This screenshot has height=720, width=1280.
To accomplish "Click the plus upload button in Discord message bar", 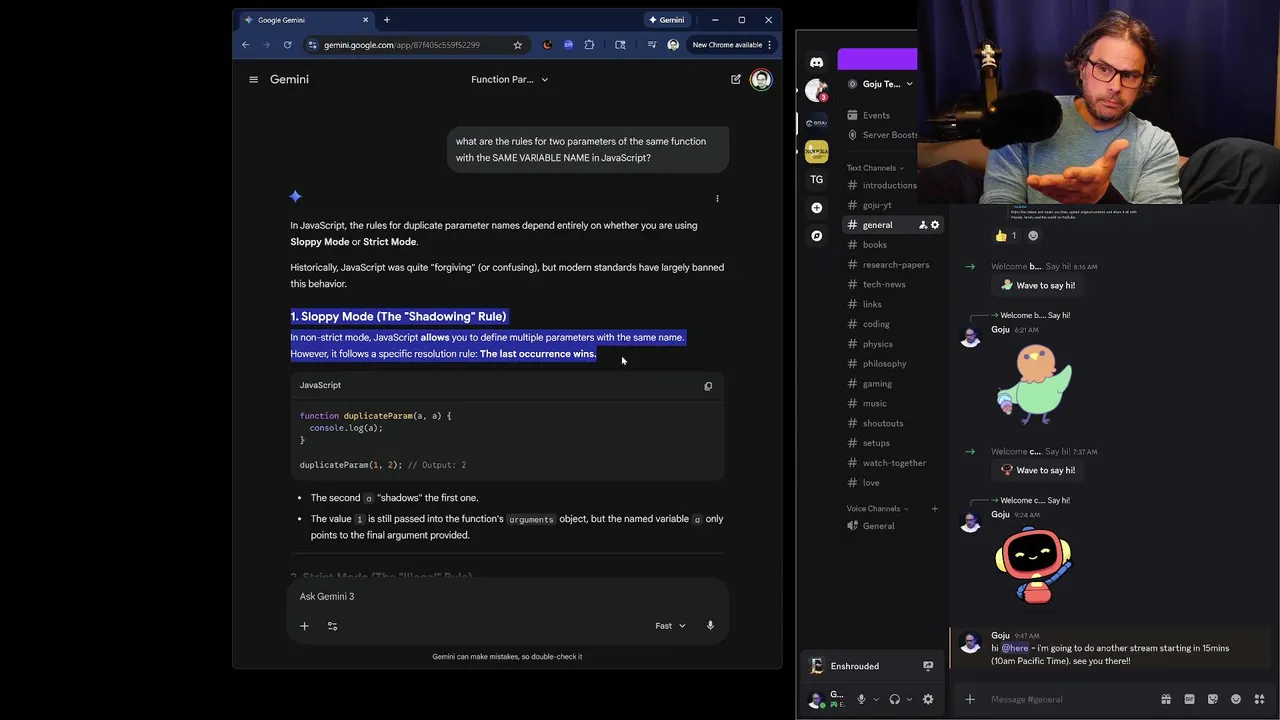I will tap(969, 699).
